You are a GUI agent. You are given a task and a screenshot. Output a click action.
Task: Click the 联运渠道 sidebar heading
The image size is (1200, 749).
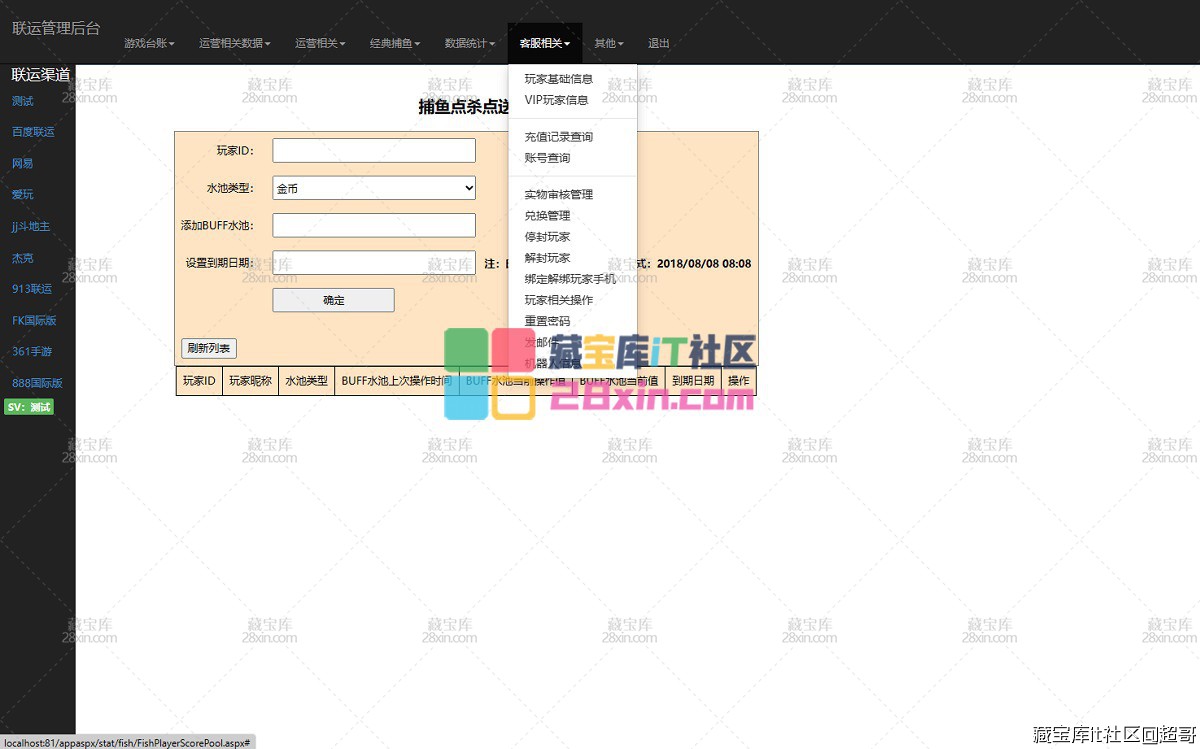coord(41,75)
